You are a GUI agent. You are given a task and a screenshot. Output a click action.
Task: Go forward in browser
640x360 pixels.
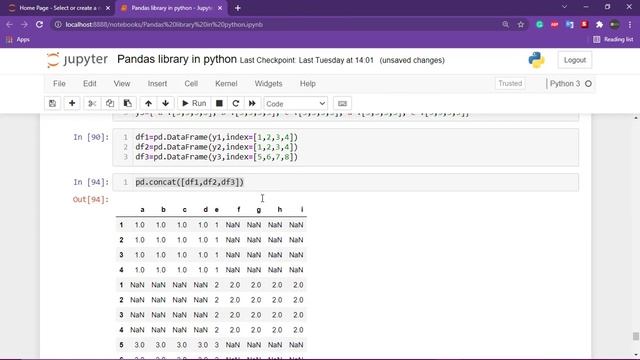point(24,24)
